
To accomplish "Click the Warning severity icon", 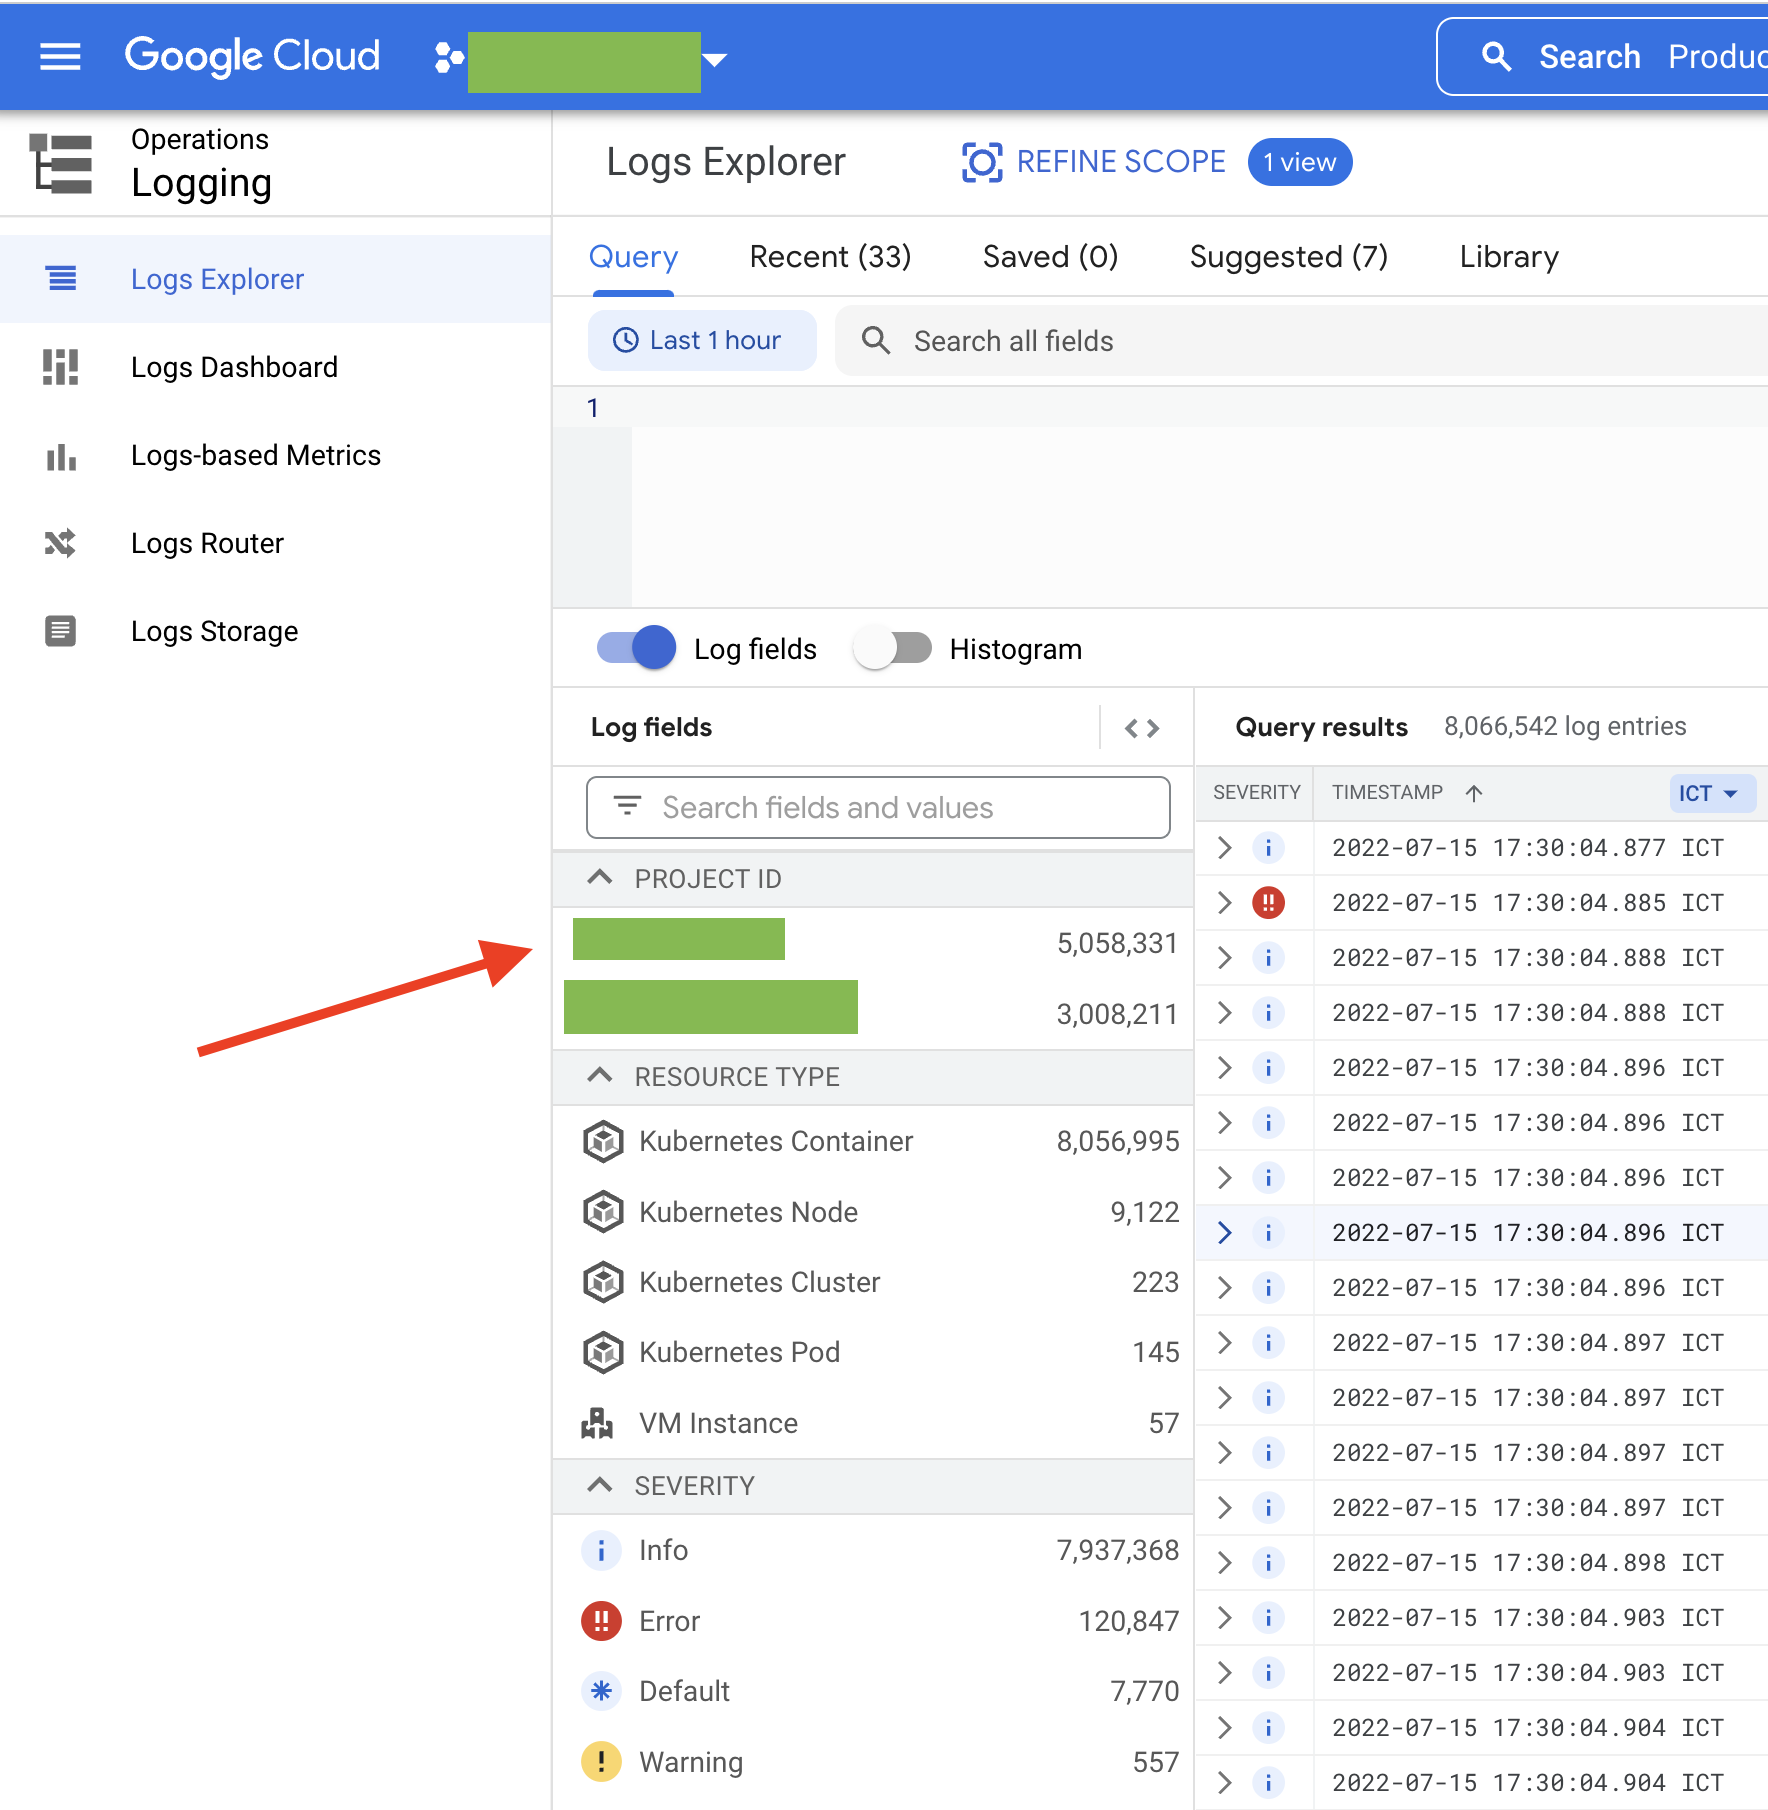I will [601, 1762].
